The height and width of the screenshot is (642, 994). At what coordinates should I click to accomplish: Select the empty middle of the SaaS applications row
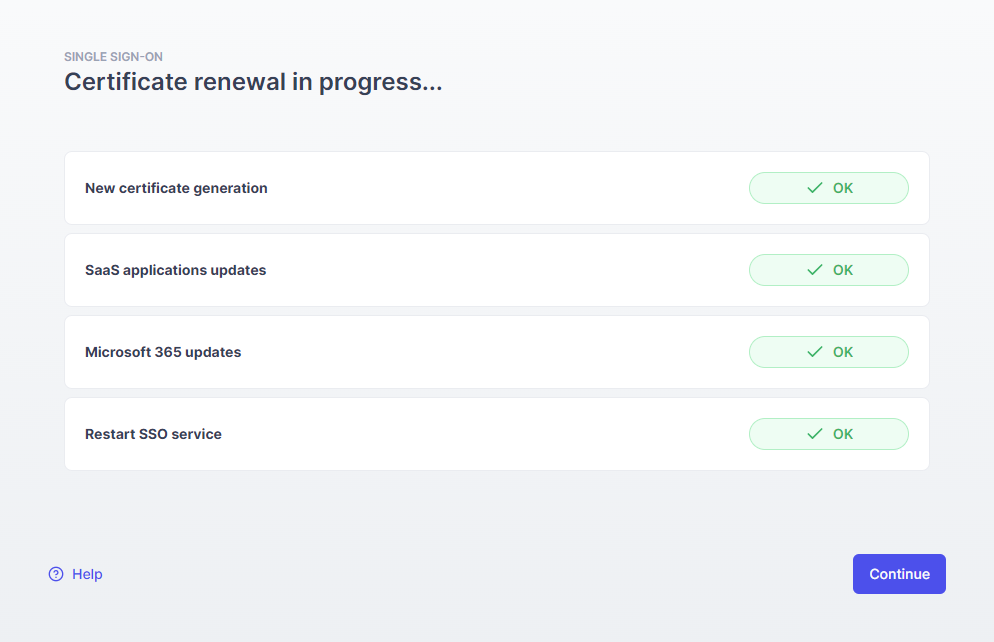[x=500, y=270]
